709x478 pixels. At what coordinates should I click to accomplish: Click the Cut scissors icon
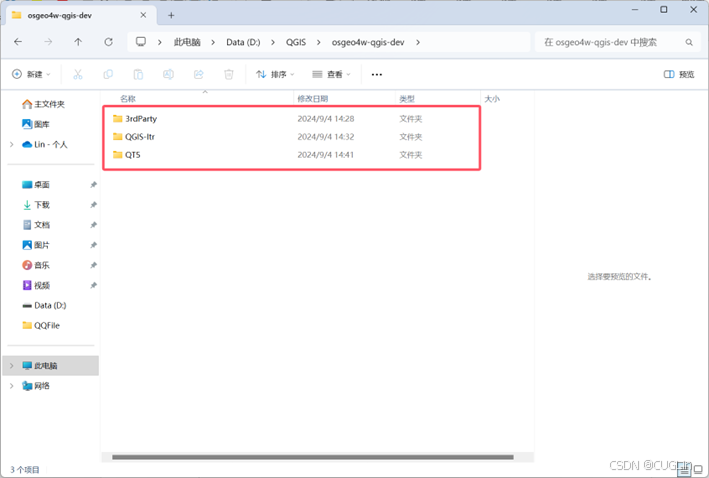tap(78, 74)
